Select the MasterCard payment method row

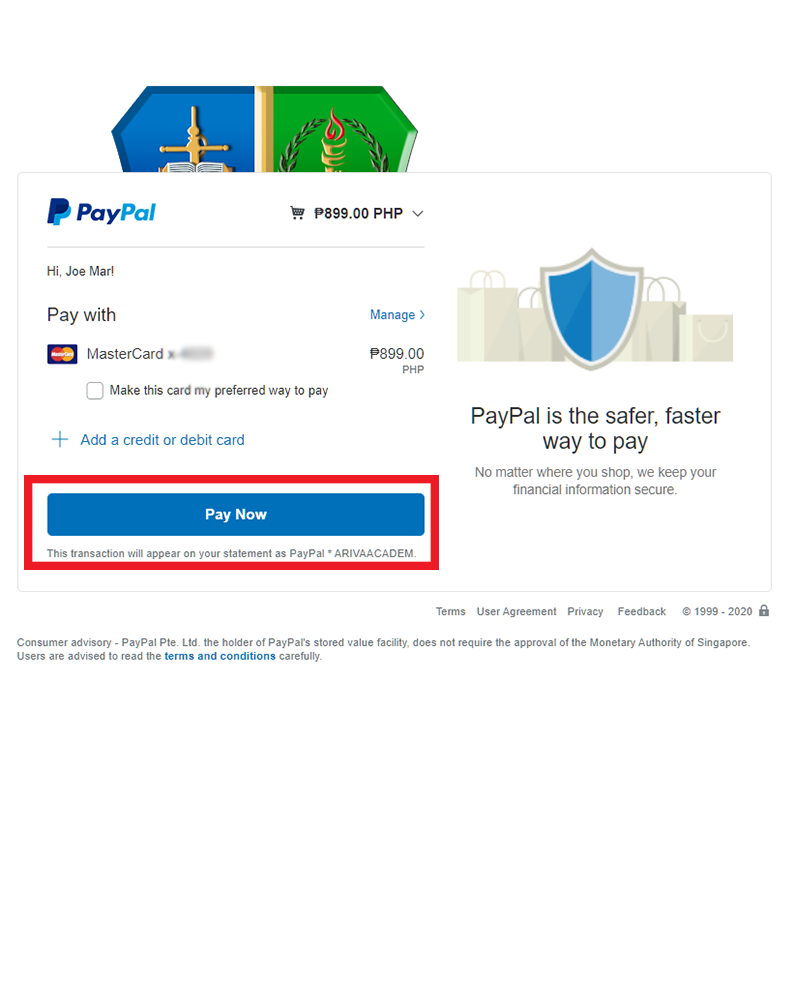(236, 355)
